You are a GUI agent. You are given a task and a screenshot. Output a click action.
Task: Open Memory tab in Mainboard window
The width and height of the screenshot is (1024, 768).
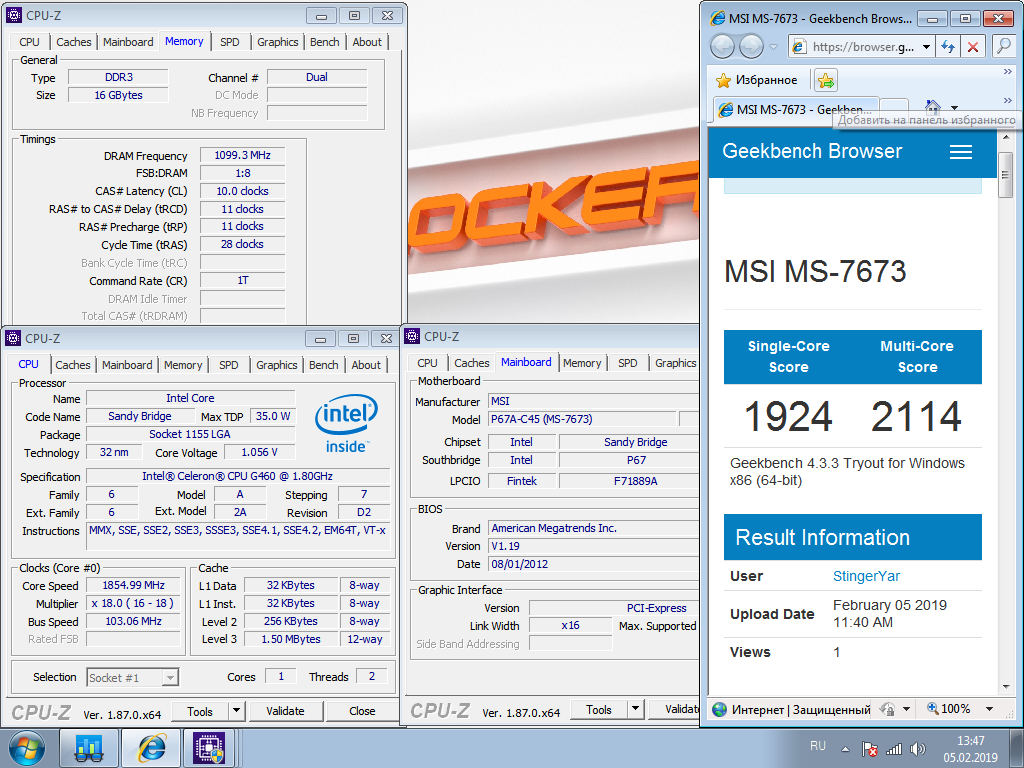point(582,363)
